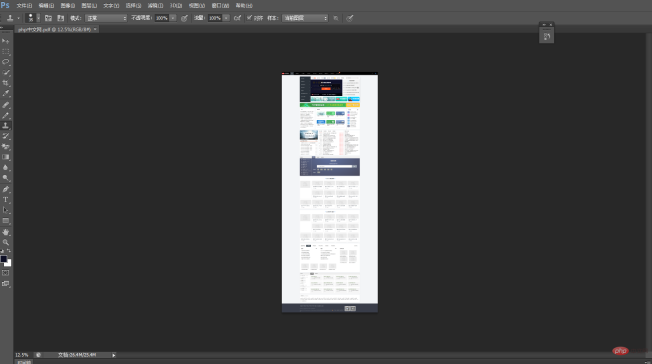The height and width of the screenshot is (364, 652).
Task: Expand the opacity percentage slider arrow
Action: (x=173, y=18)
